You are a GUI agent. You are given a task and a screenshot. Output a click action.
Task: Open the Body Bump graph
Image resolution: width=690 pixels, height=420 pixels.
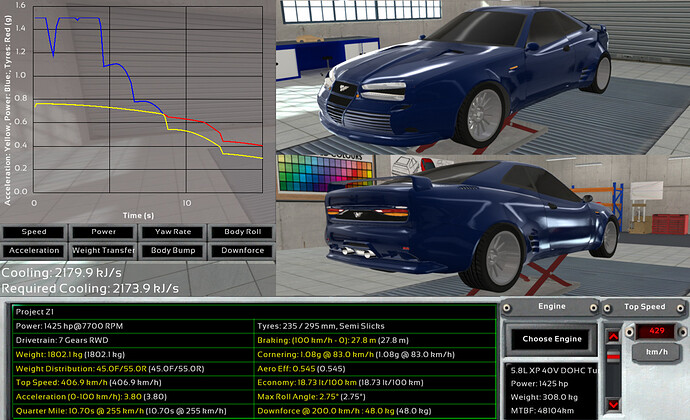(x=173, y=251)
